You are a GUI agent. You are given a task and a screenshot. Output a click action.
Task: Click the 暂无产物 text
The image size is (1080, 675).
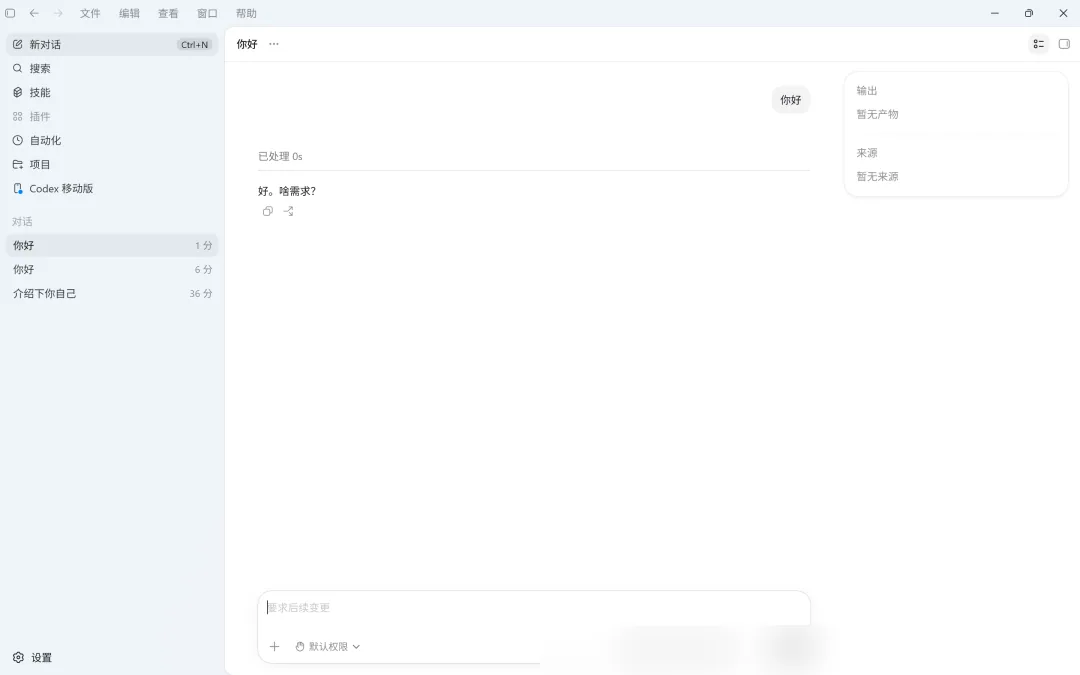878,114
